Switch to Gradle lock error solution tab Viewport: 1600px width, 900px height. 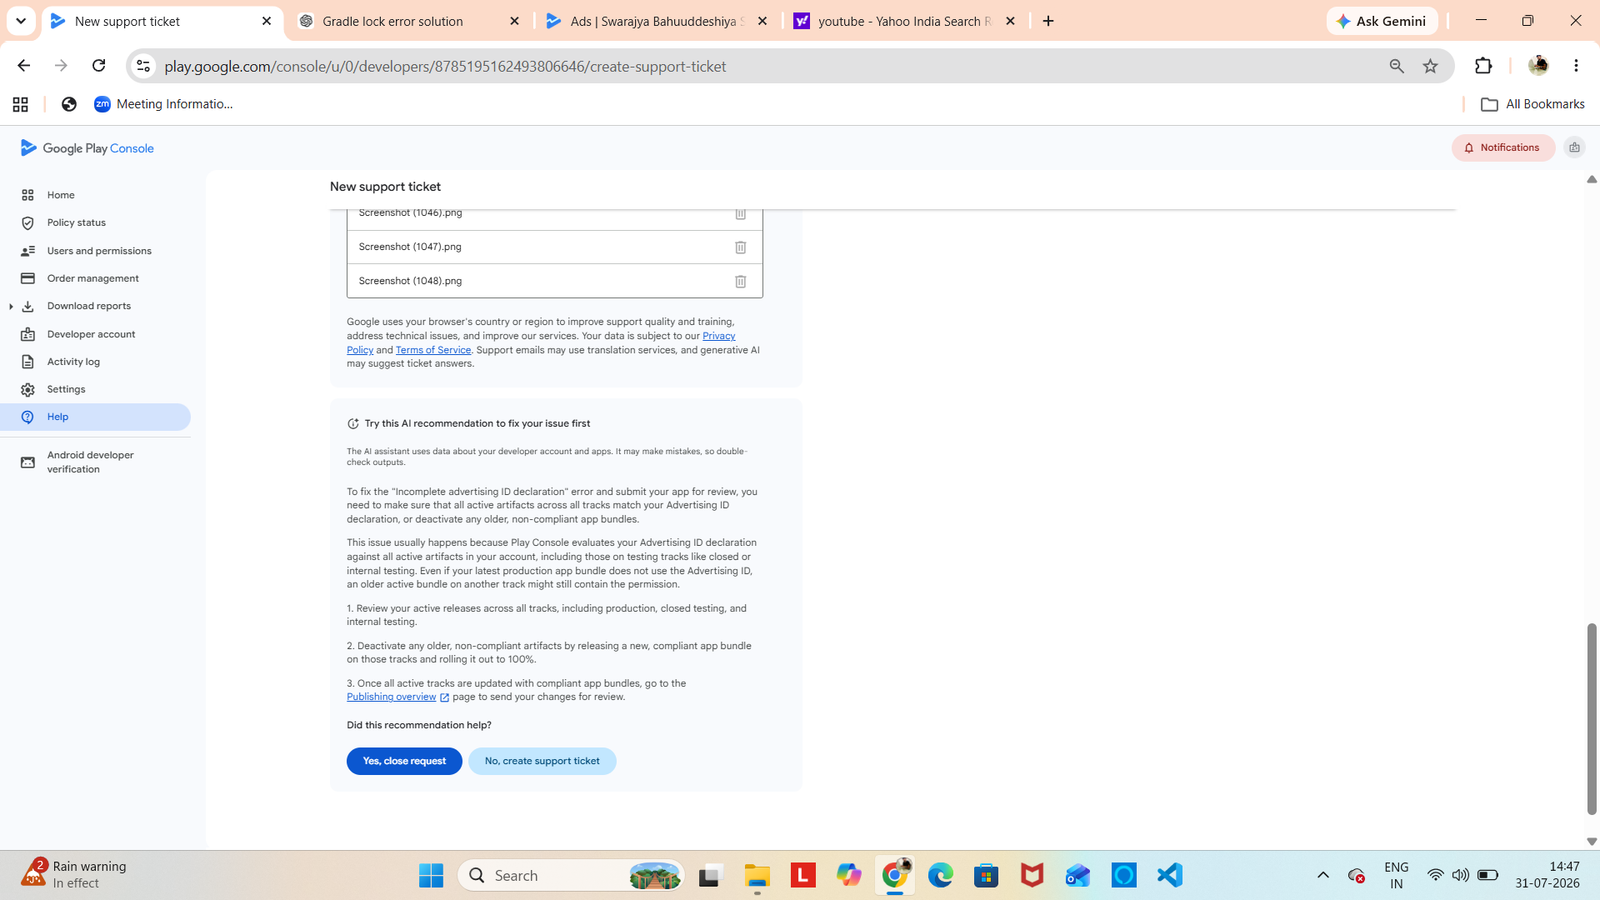[x=408, y=21]
